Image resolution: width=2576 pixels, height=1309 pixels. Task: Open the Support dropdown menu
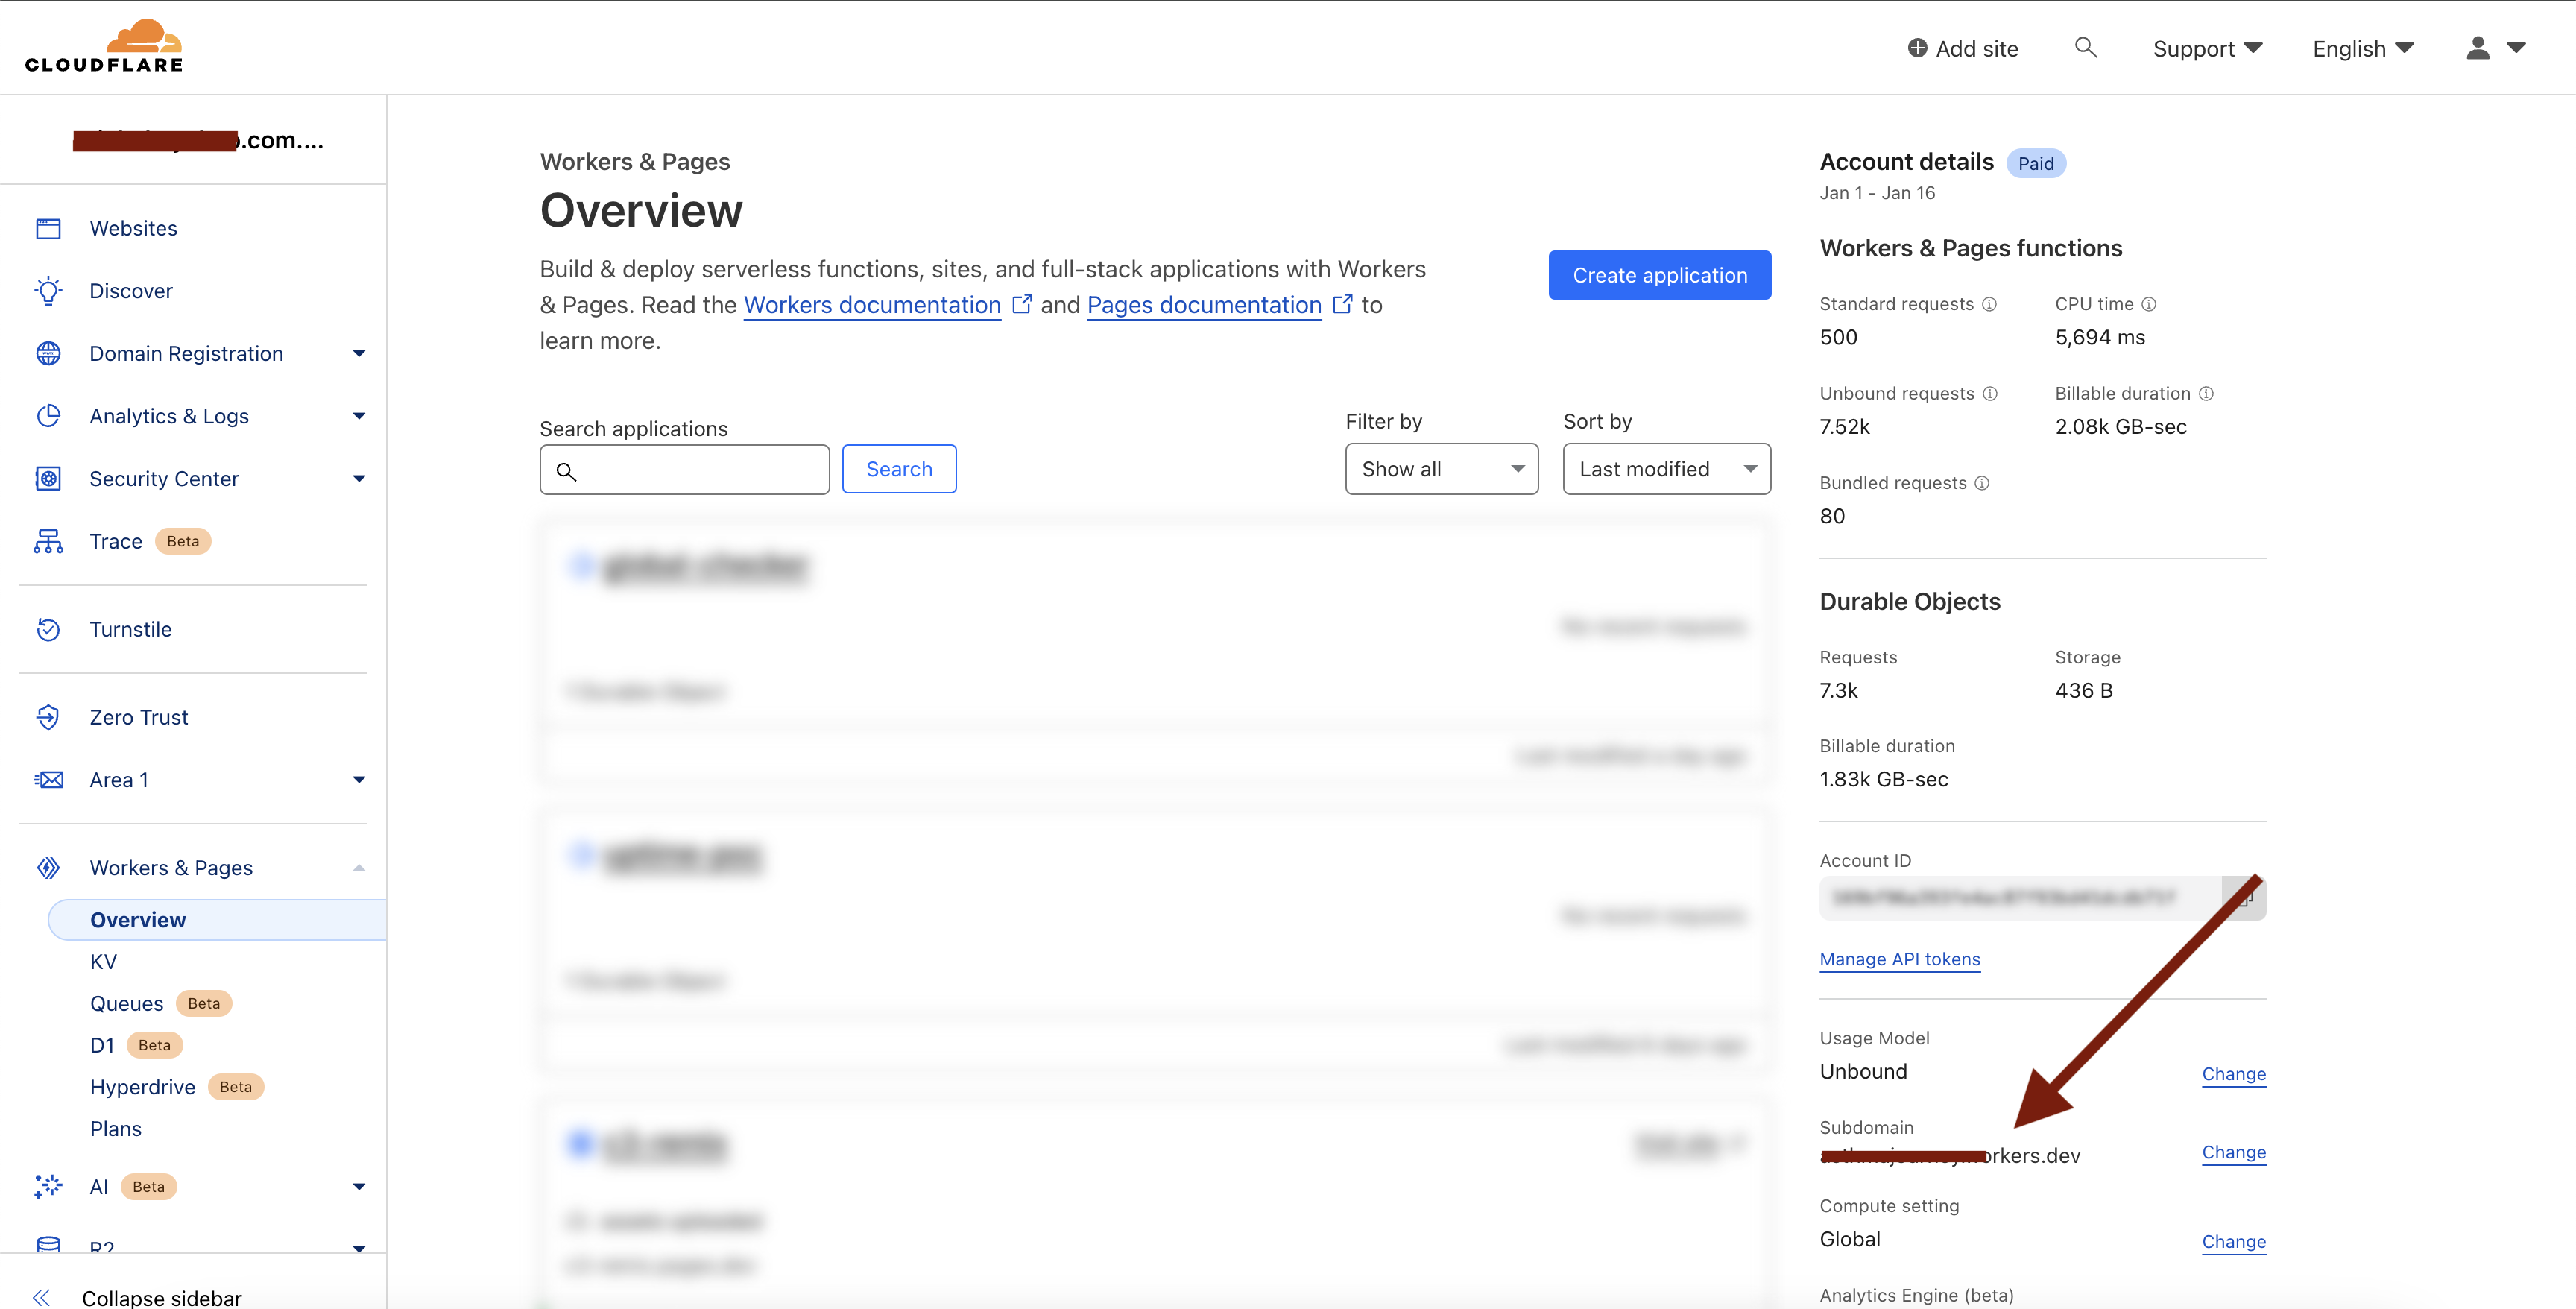(2207, 49)
